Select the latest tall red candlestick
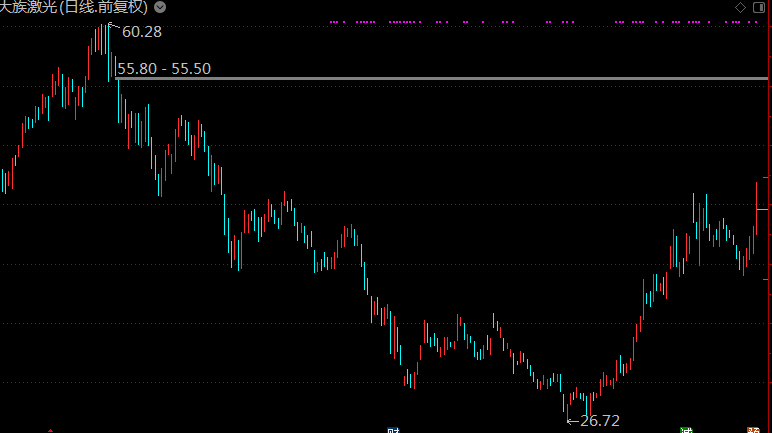 [757, 208]
